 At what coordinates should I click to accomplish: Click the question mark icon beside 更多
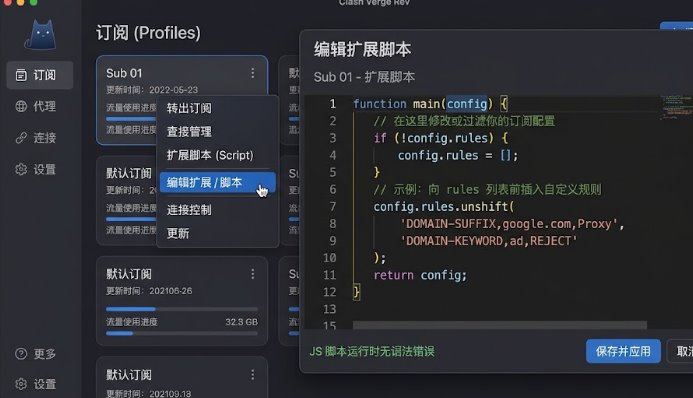tap(21, 353)
